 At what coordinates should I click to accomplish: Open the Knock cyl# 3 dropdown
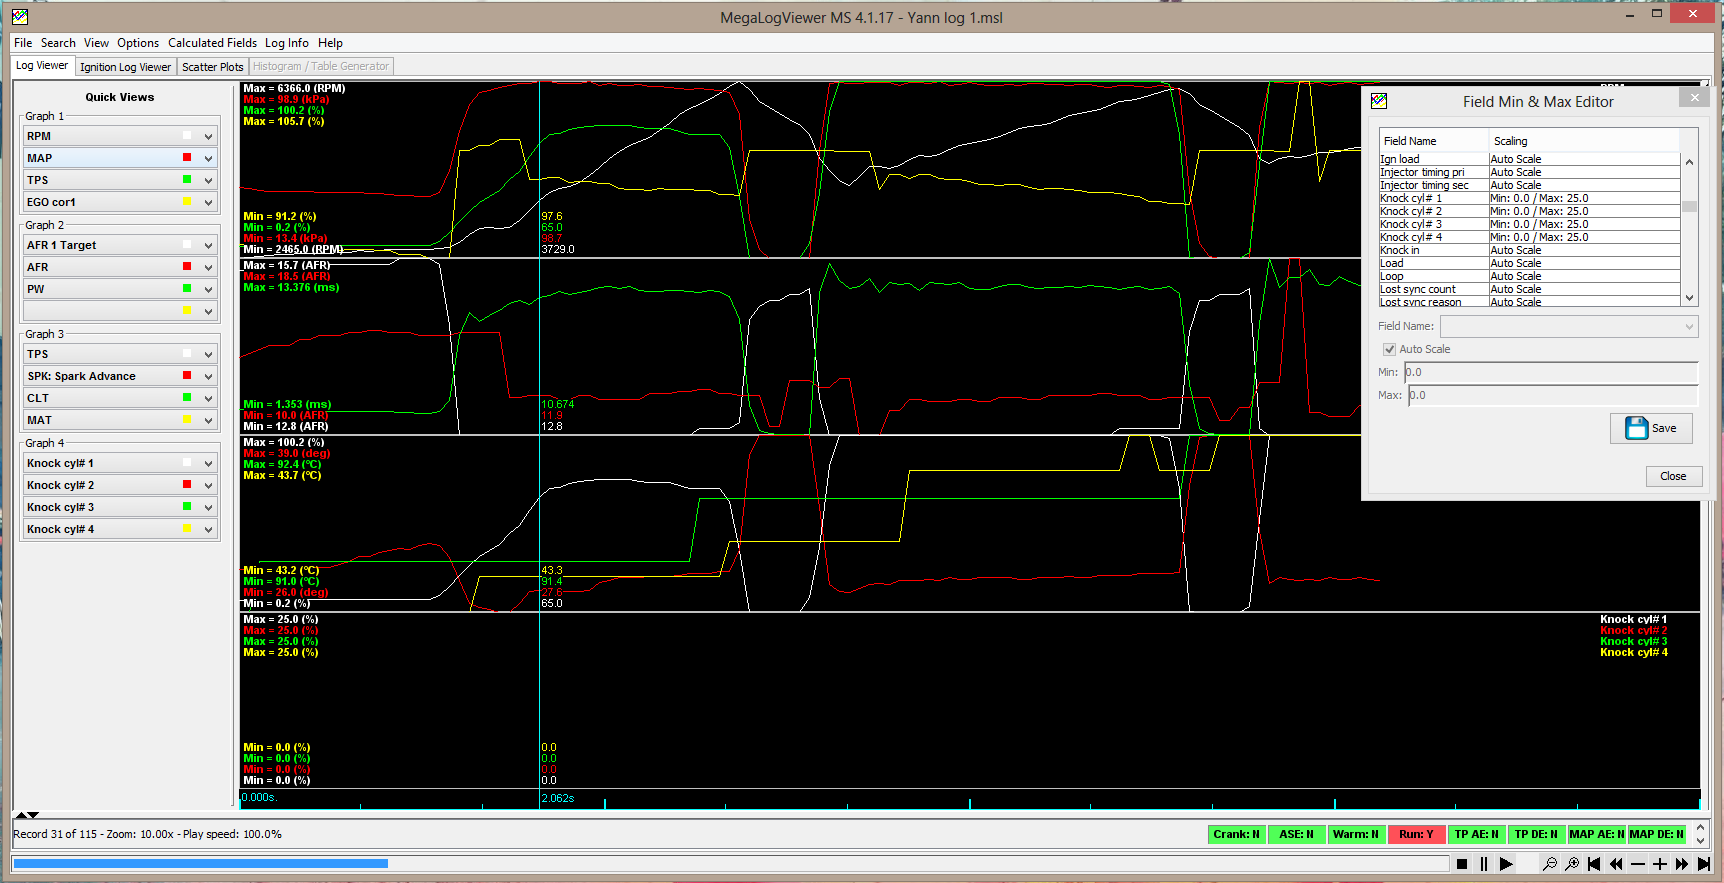(x=208, y=507)
